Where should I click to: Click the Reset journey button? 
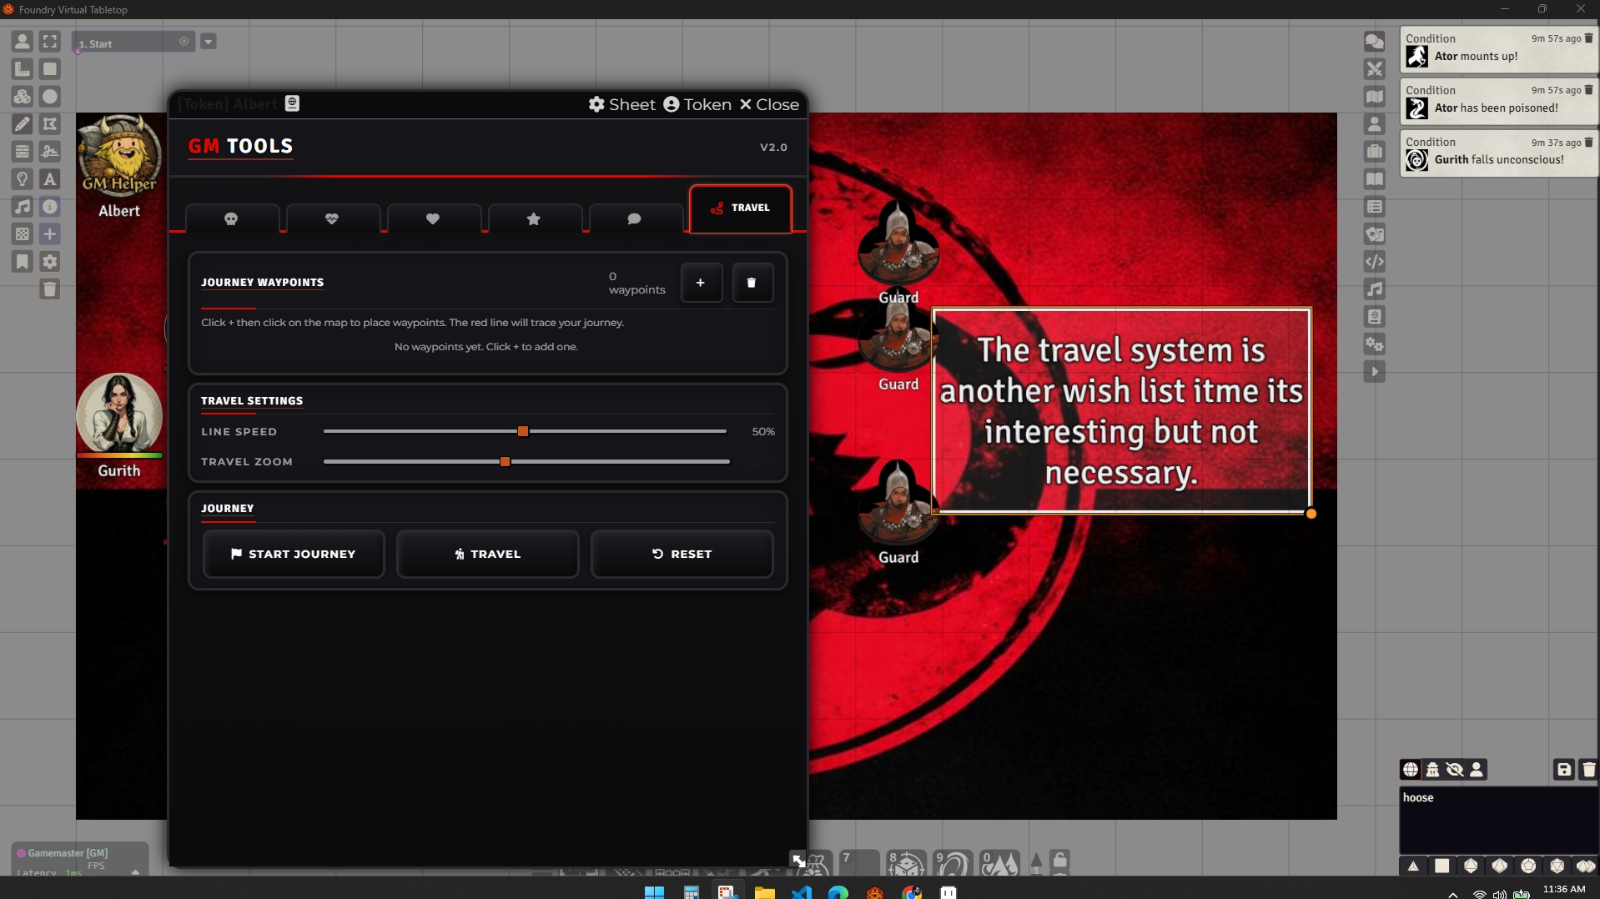point(682,554)
